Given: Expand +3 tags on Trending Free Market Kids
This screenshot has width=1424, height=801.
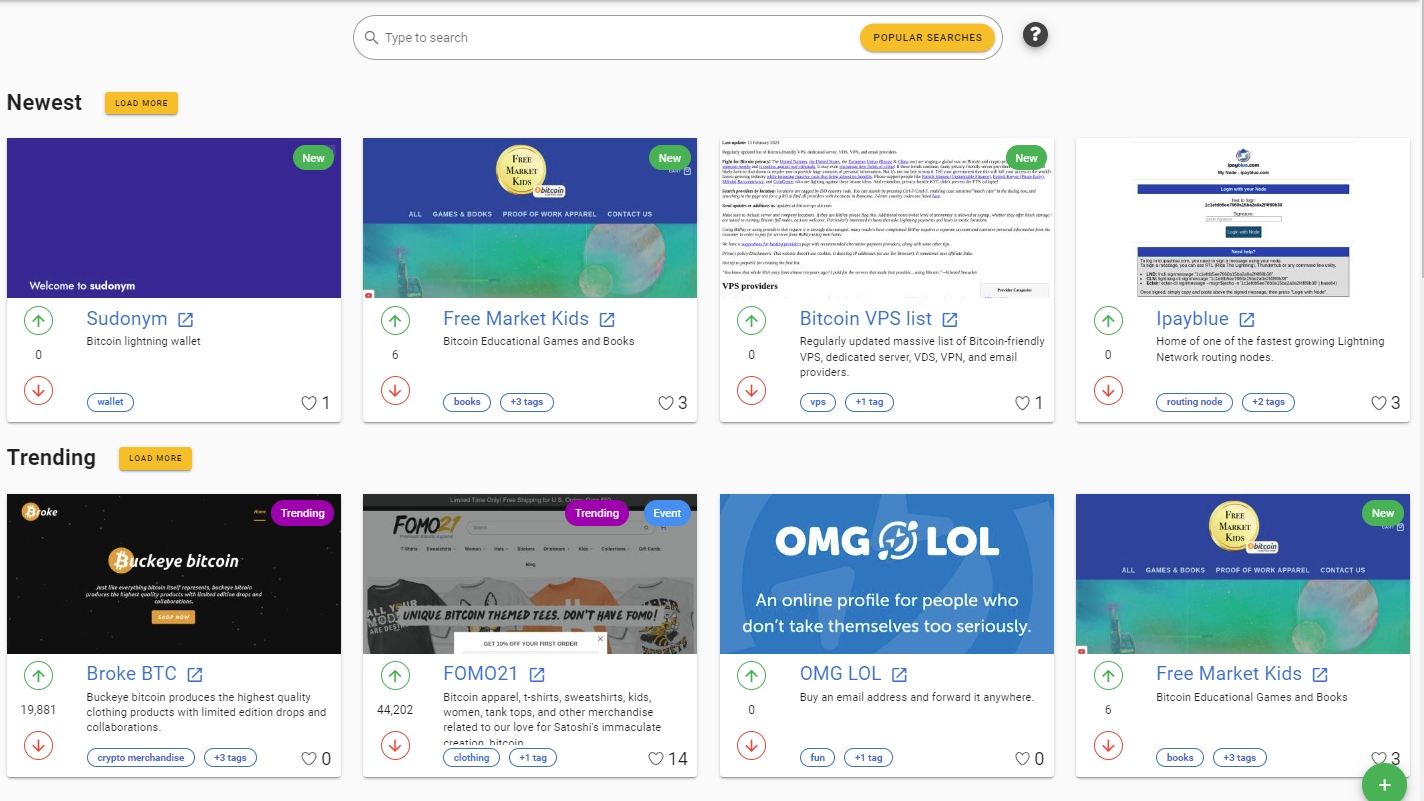Looking at the screenshot, I should [x=1240, y=758].
